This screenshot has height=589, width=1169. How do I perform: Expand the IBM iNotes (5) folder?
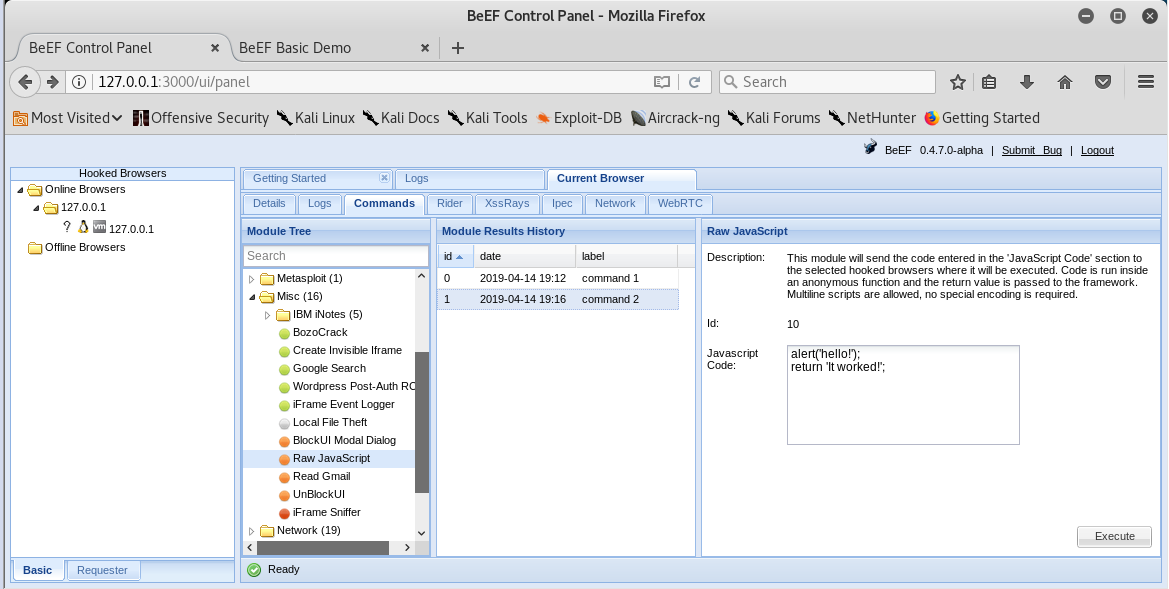click(268, 315)
